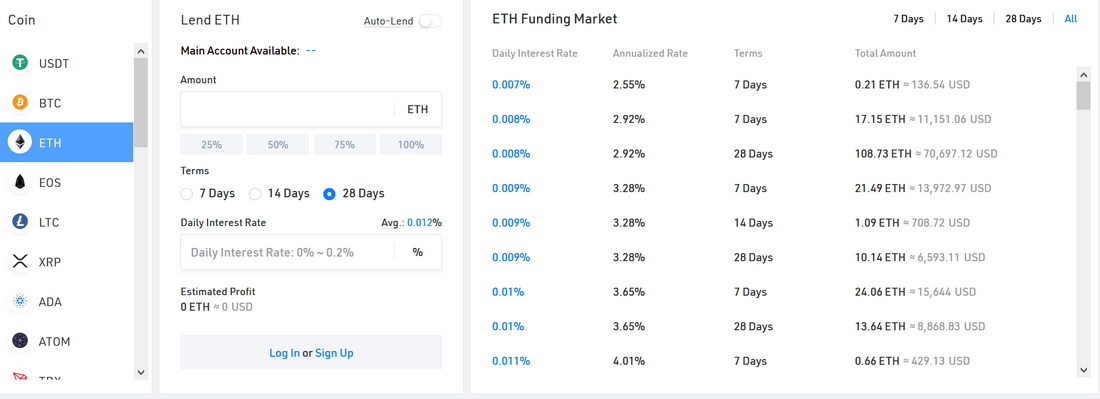
Task: Click coin list scroll down arrow
Action: 140,372
